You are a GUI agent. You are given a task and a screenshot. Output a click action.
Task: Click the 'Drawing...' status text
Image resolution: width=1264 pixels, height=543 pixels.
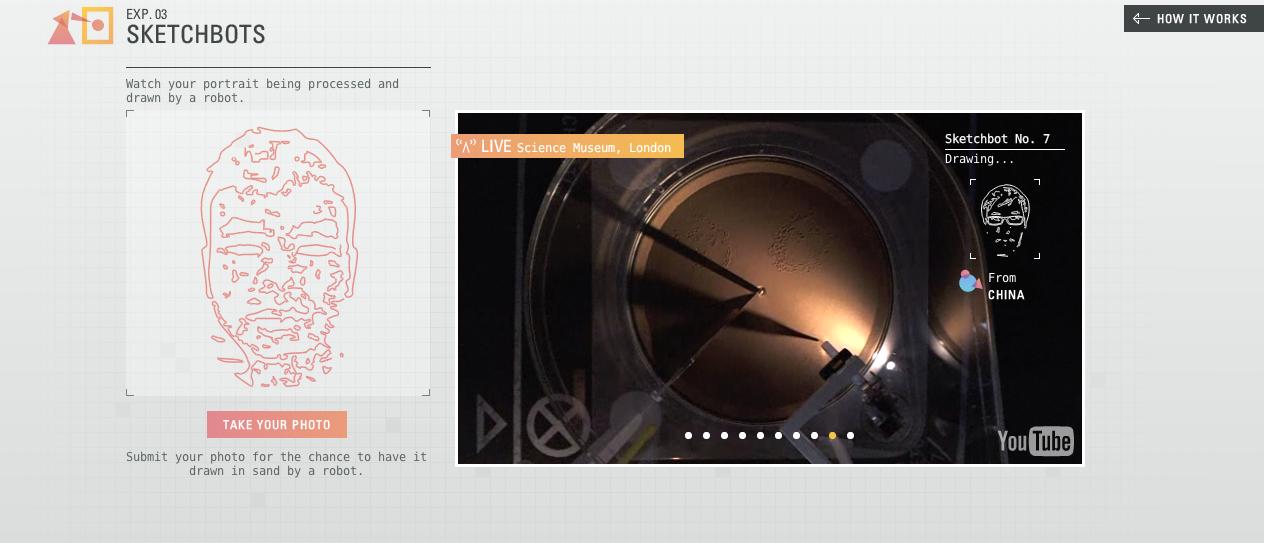pyautogui.click(x=980, y=159)
